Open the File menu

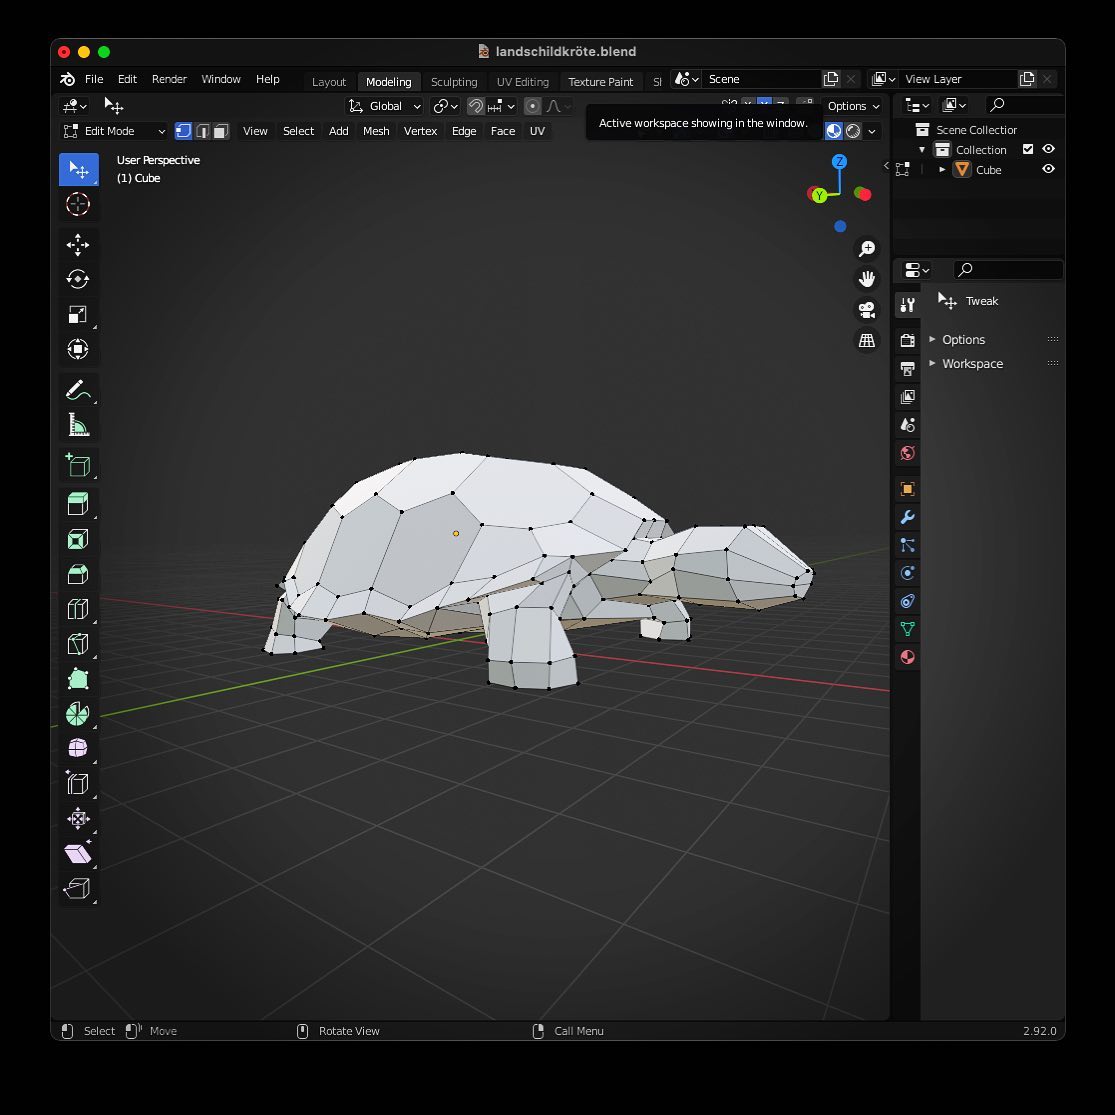pyautogui.click(x=94, y=79)
